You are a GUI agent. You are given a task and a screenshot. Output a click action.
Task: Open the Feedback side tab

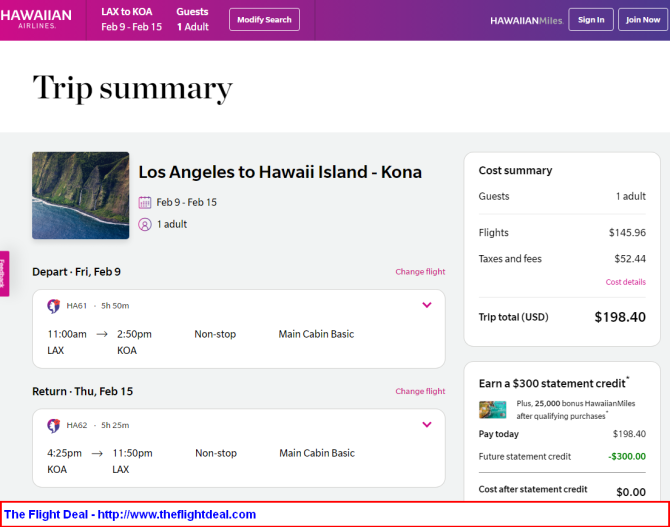pos(4,274)
